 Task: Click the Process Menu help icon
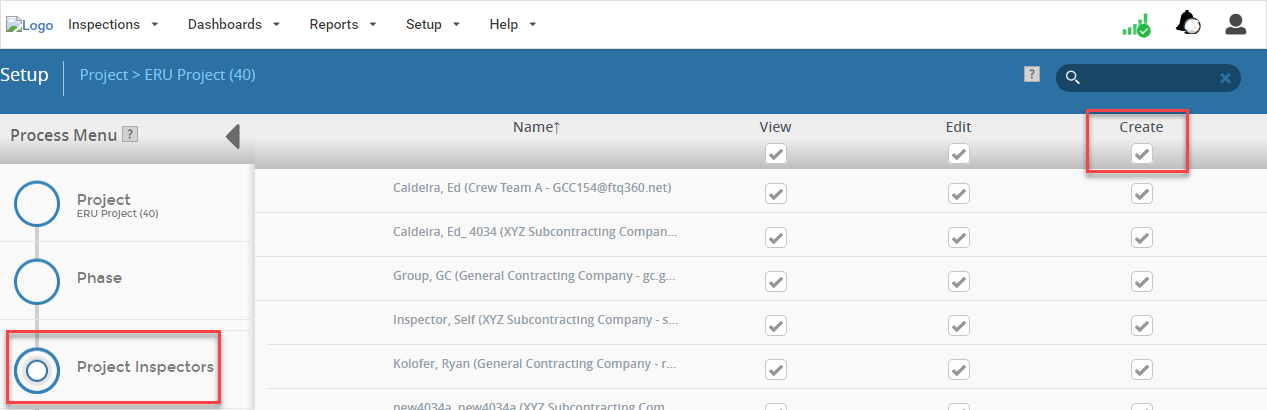pos(130,135)
